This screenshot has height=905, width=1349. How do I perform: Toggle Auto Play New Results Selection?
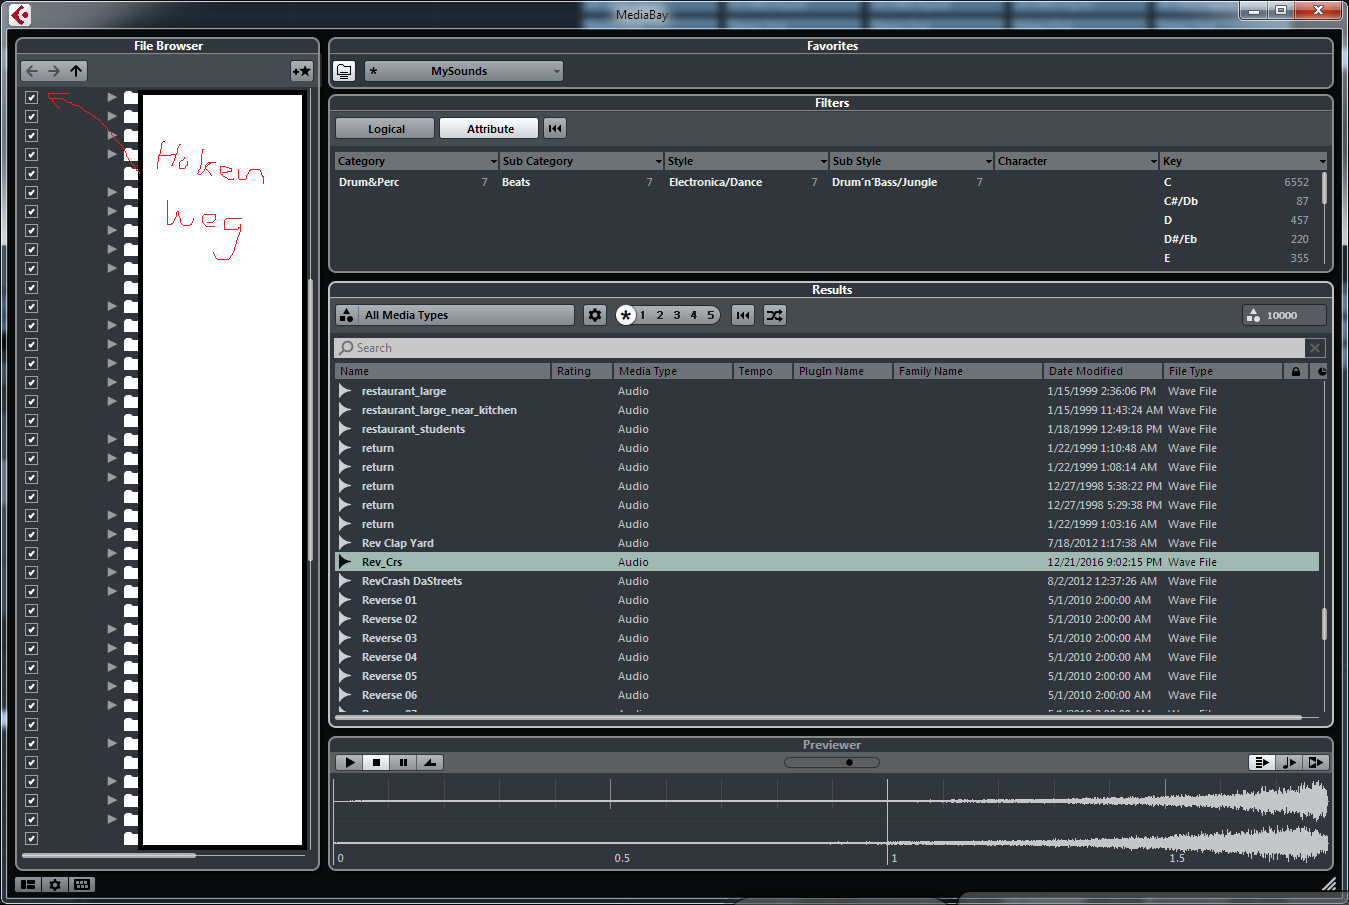click(1261, 762)
